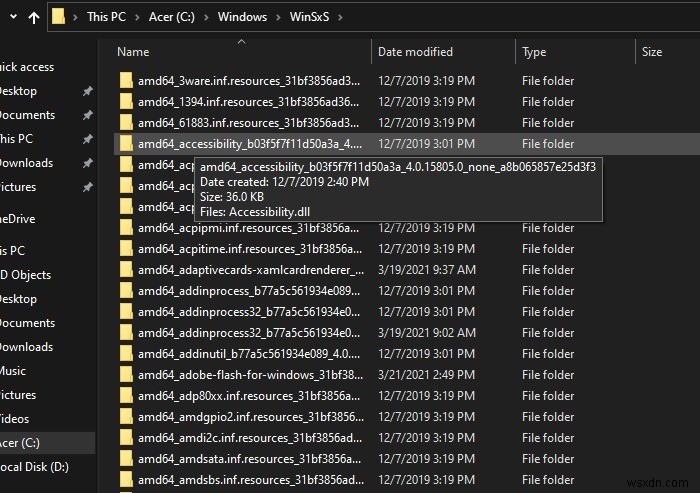Image resolution: width=700 pixels, height=493 pixels.
Task: Open the recent locations dropdown arrow
Action: (13, 17)
